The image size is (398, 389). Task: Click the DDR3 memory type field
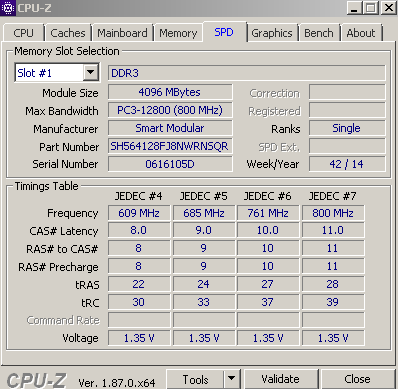pyautogui.click(x=247, y=73)
